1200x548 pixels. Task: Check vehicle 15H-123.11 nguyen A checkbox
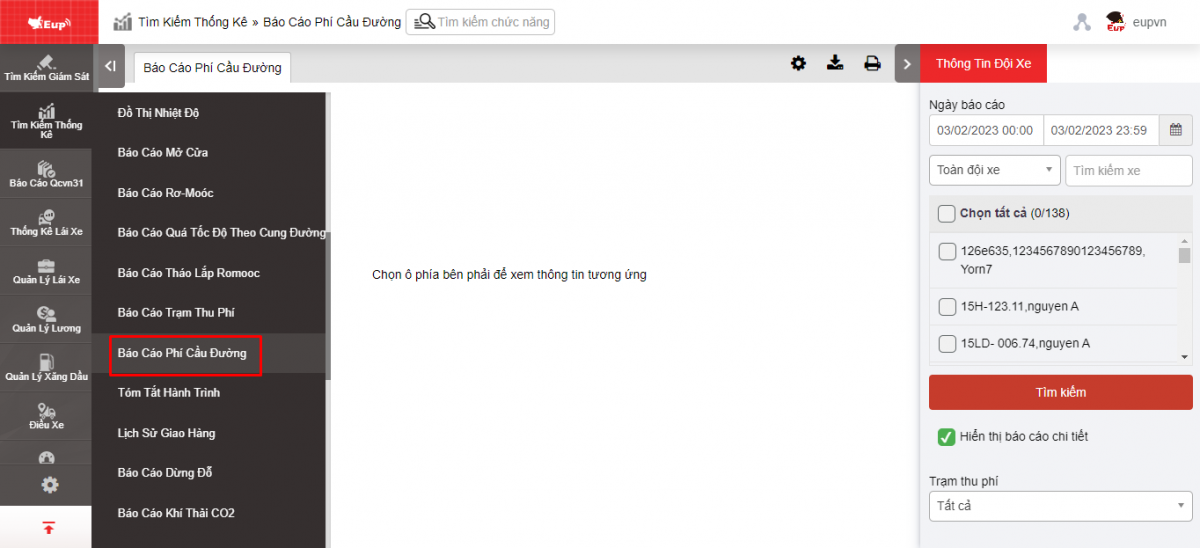pyautogui.click(x=946, y=306)
